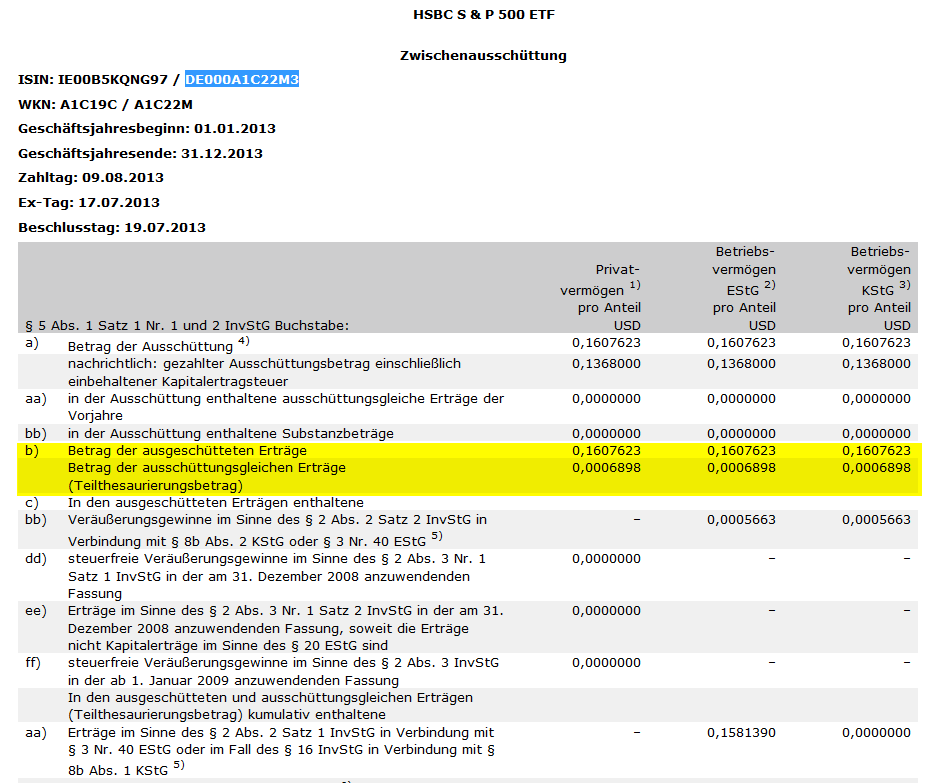Click the Geschäftsjahresbeginn 01.01.2013 line
The image size is (929, 783).
point(147,129)
